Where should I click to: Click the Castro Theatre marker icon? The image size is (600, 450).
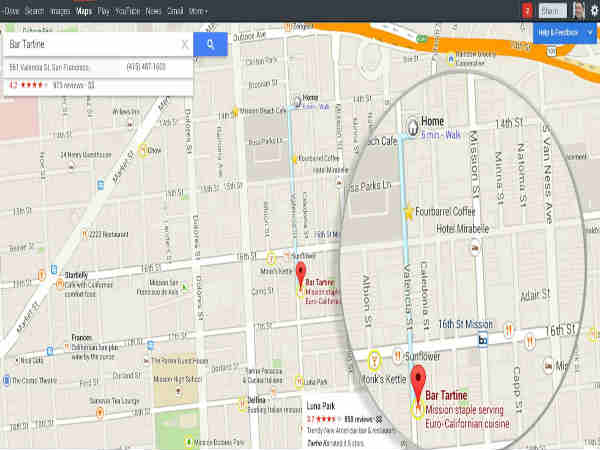pyautogui.click(x=6, y=381)
